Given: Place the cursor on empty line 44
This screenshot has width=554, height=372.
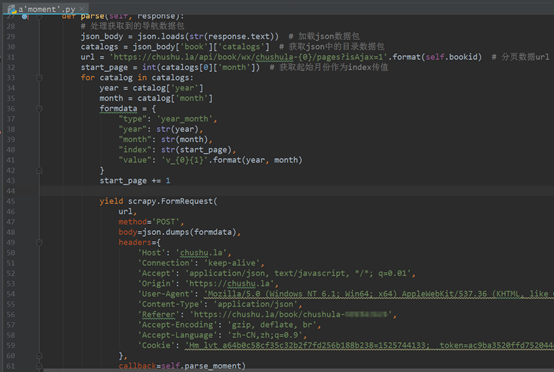Looking at the screenshot, I should tap(297, 191).
